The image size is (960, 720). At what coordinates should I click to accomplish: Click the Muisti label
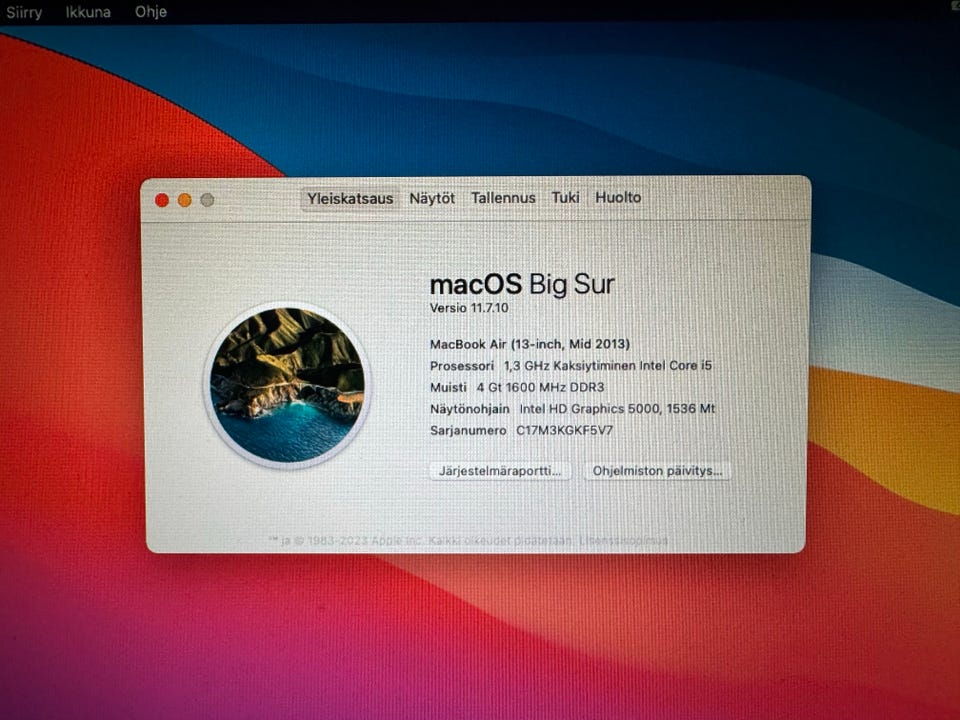tap(448, 387)
